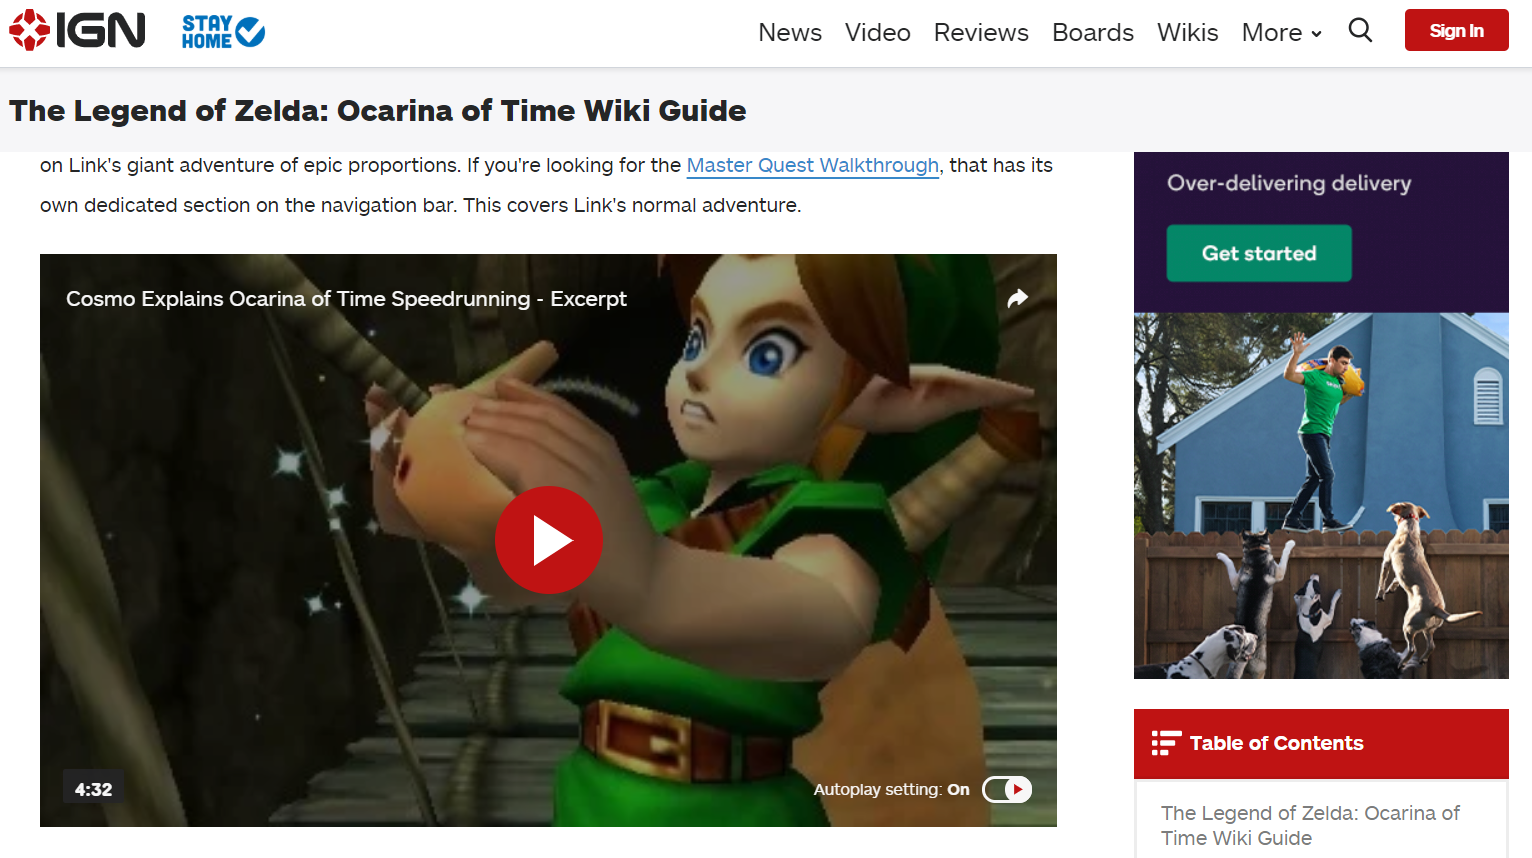Go to Video section

tap(877, 33)
